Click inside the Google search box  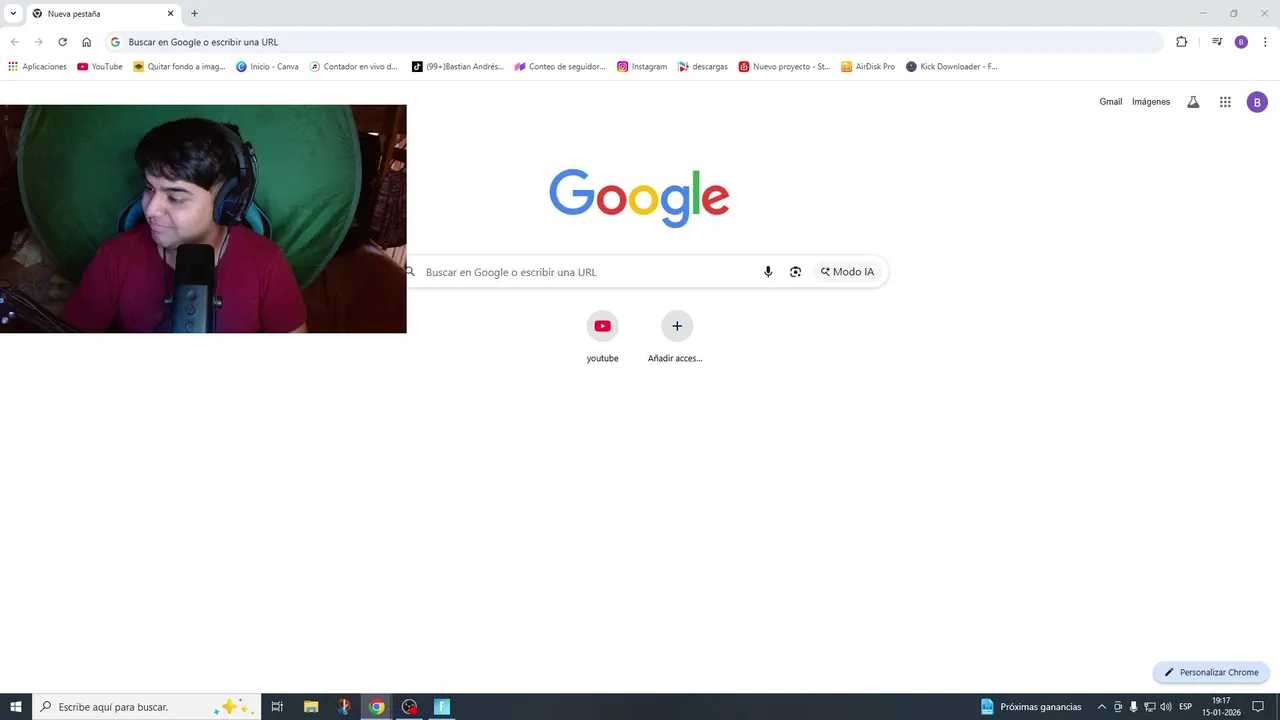tap(590, 272)
